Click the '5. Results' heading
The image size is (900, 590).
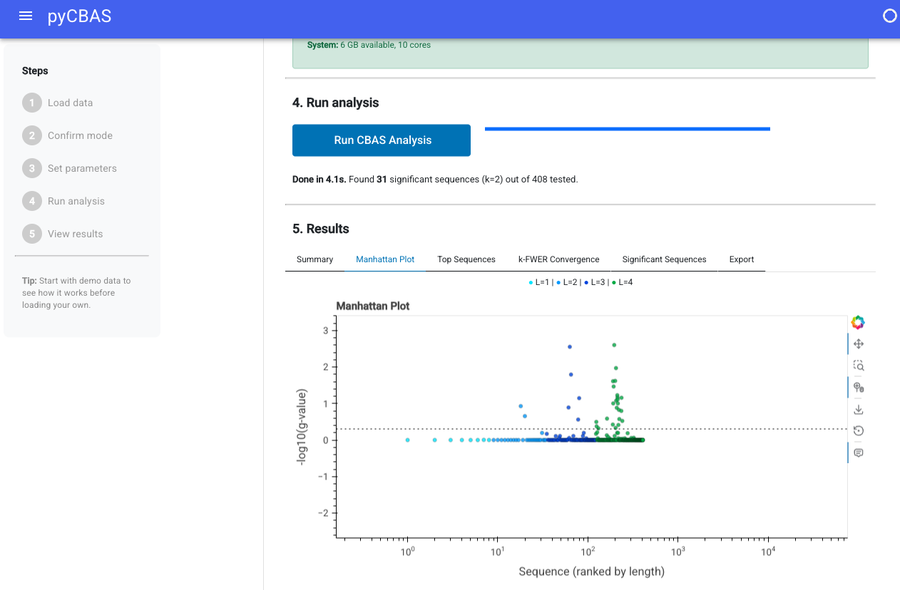pyautogui.click(x=320, y=228)
